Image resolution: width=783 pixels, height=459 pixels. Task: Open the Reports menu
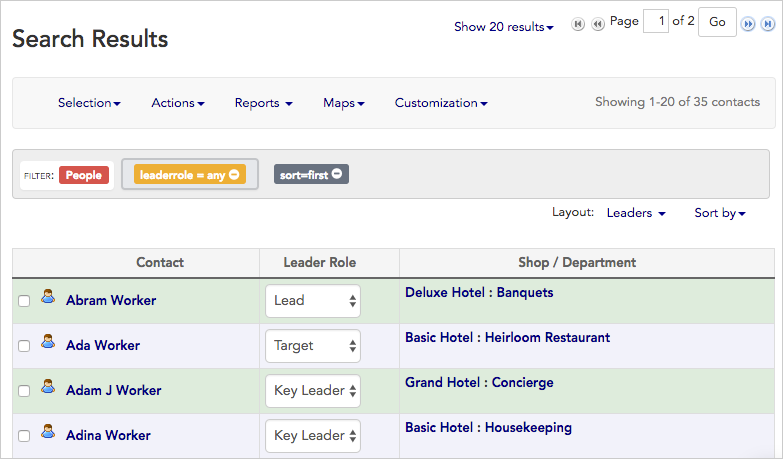[x=263, y=103]
